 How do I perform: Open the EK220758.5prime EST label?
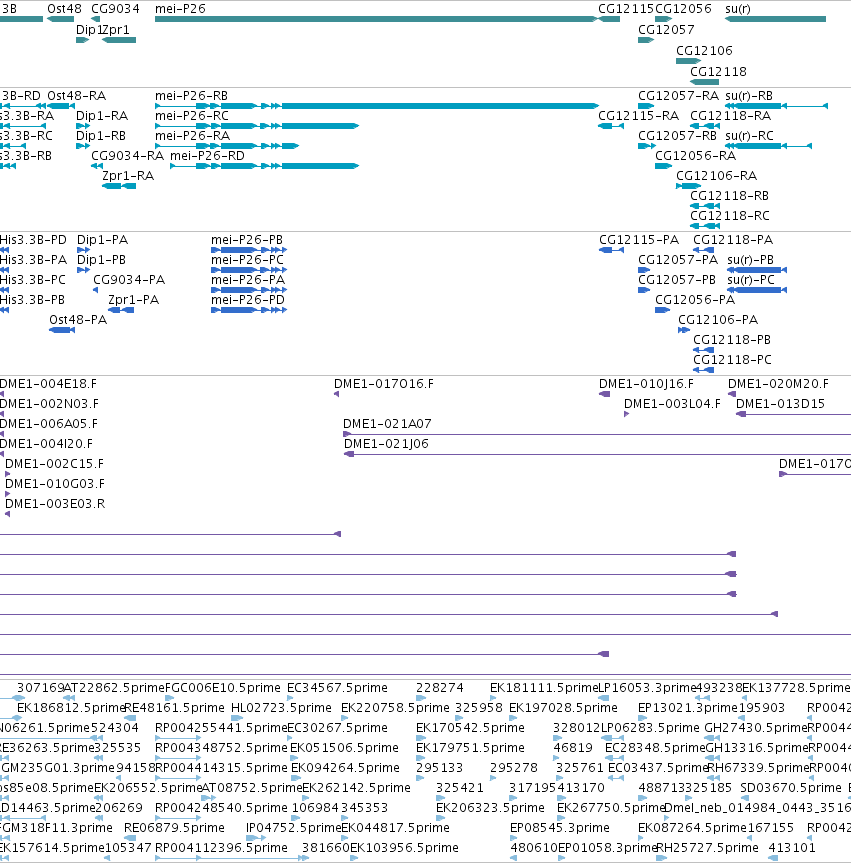395,708
